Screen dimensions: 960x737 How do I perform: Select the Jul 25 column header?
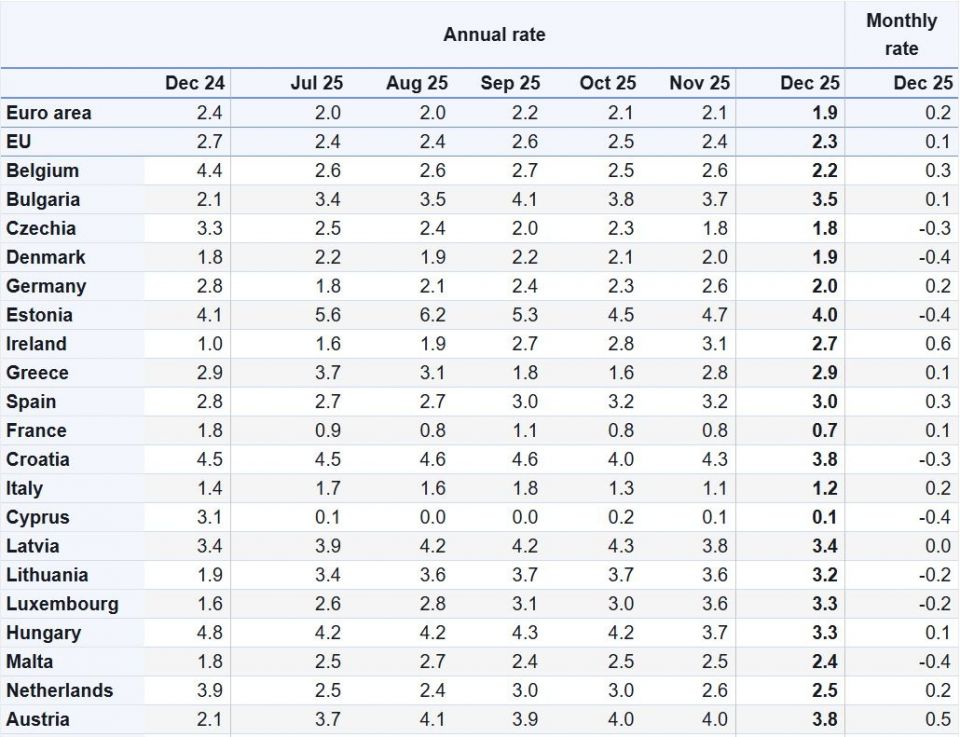315,84
